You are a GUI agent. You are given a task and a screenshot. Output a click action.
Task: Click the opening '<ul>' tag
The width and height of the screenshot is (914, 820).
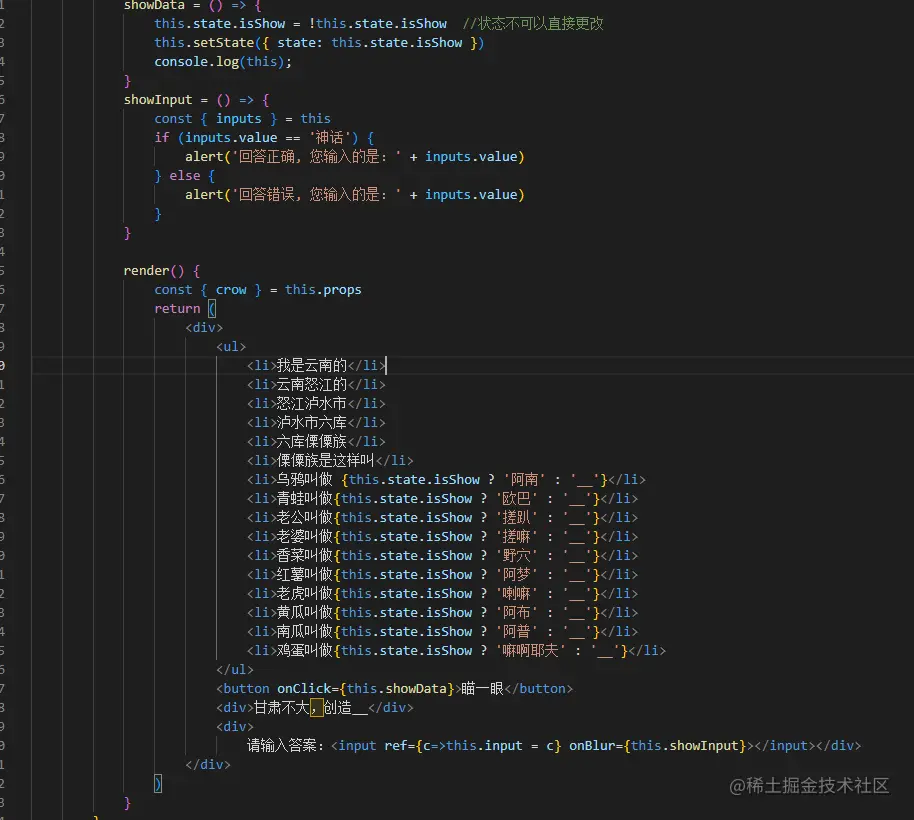click(x=231, y=347)
